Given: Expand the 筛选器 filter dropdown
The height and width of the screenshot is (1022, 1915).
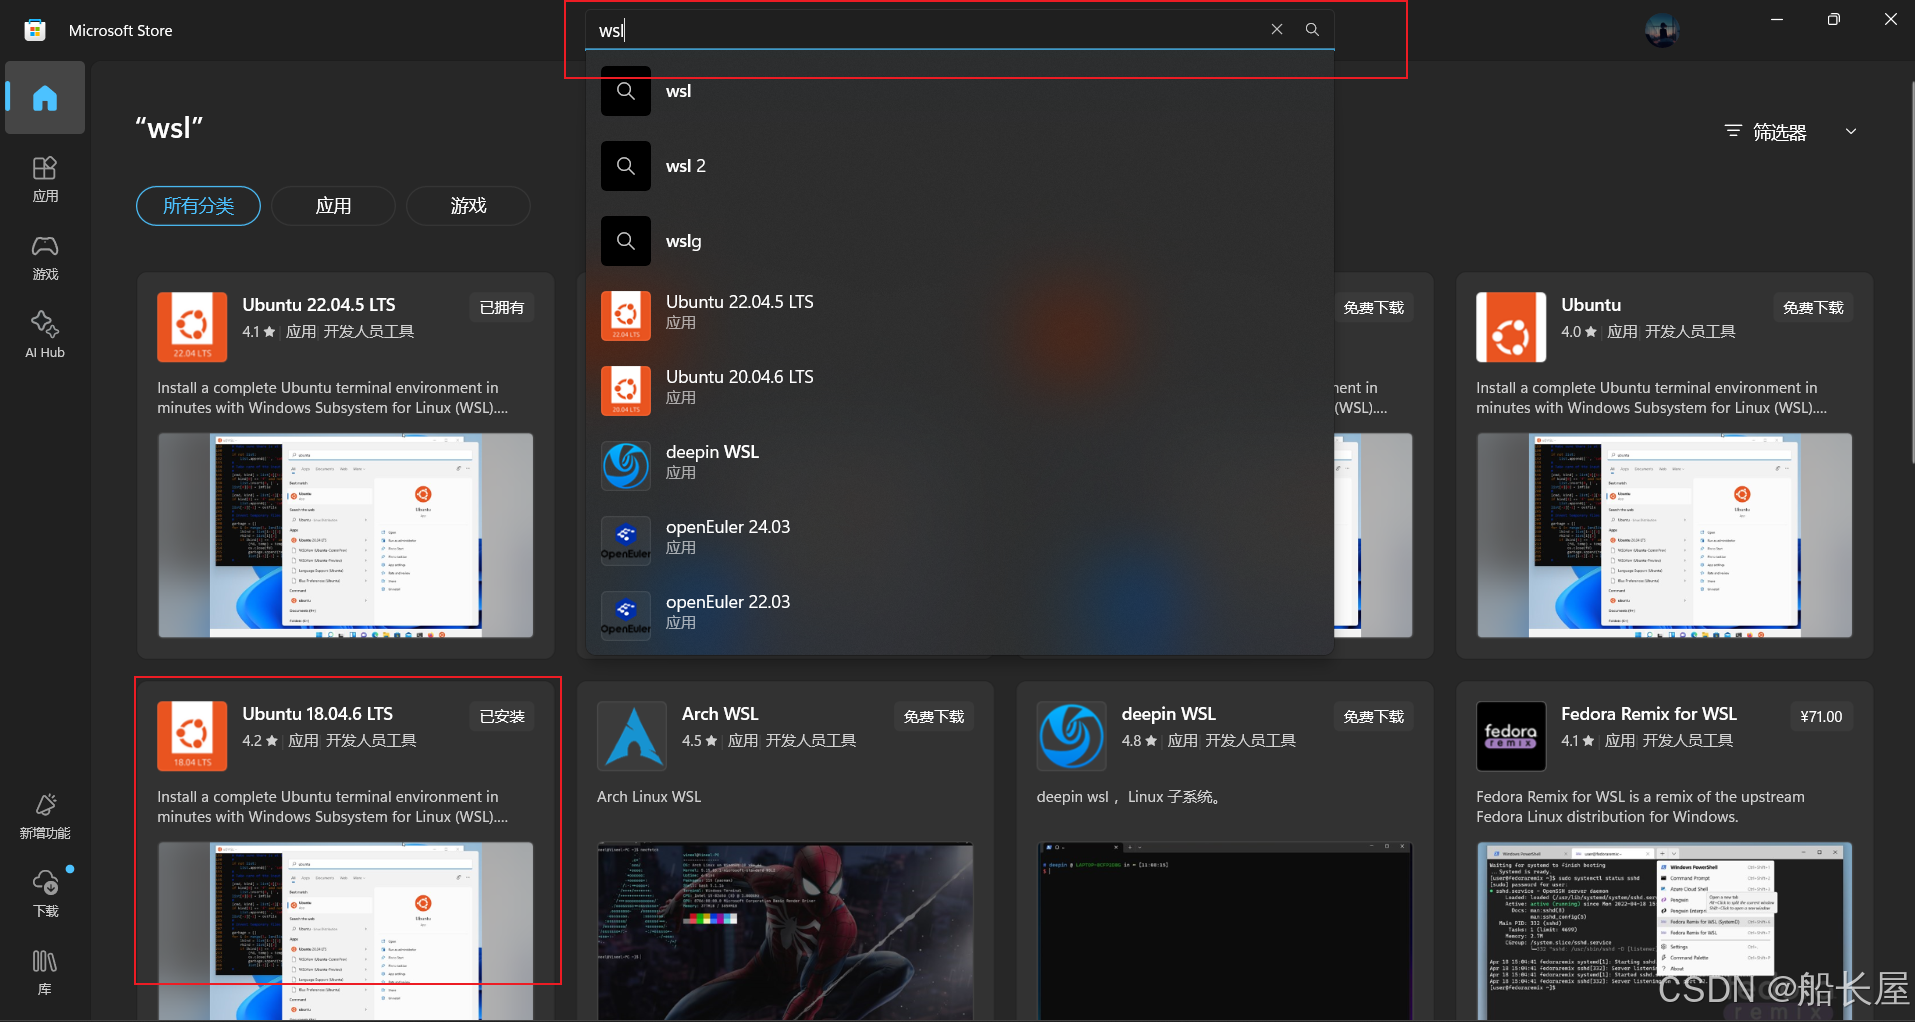Looking at the screenshot, I should (x=1789, y=131).
